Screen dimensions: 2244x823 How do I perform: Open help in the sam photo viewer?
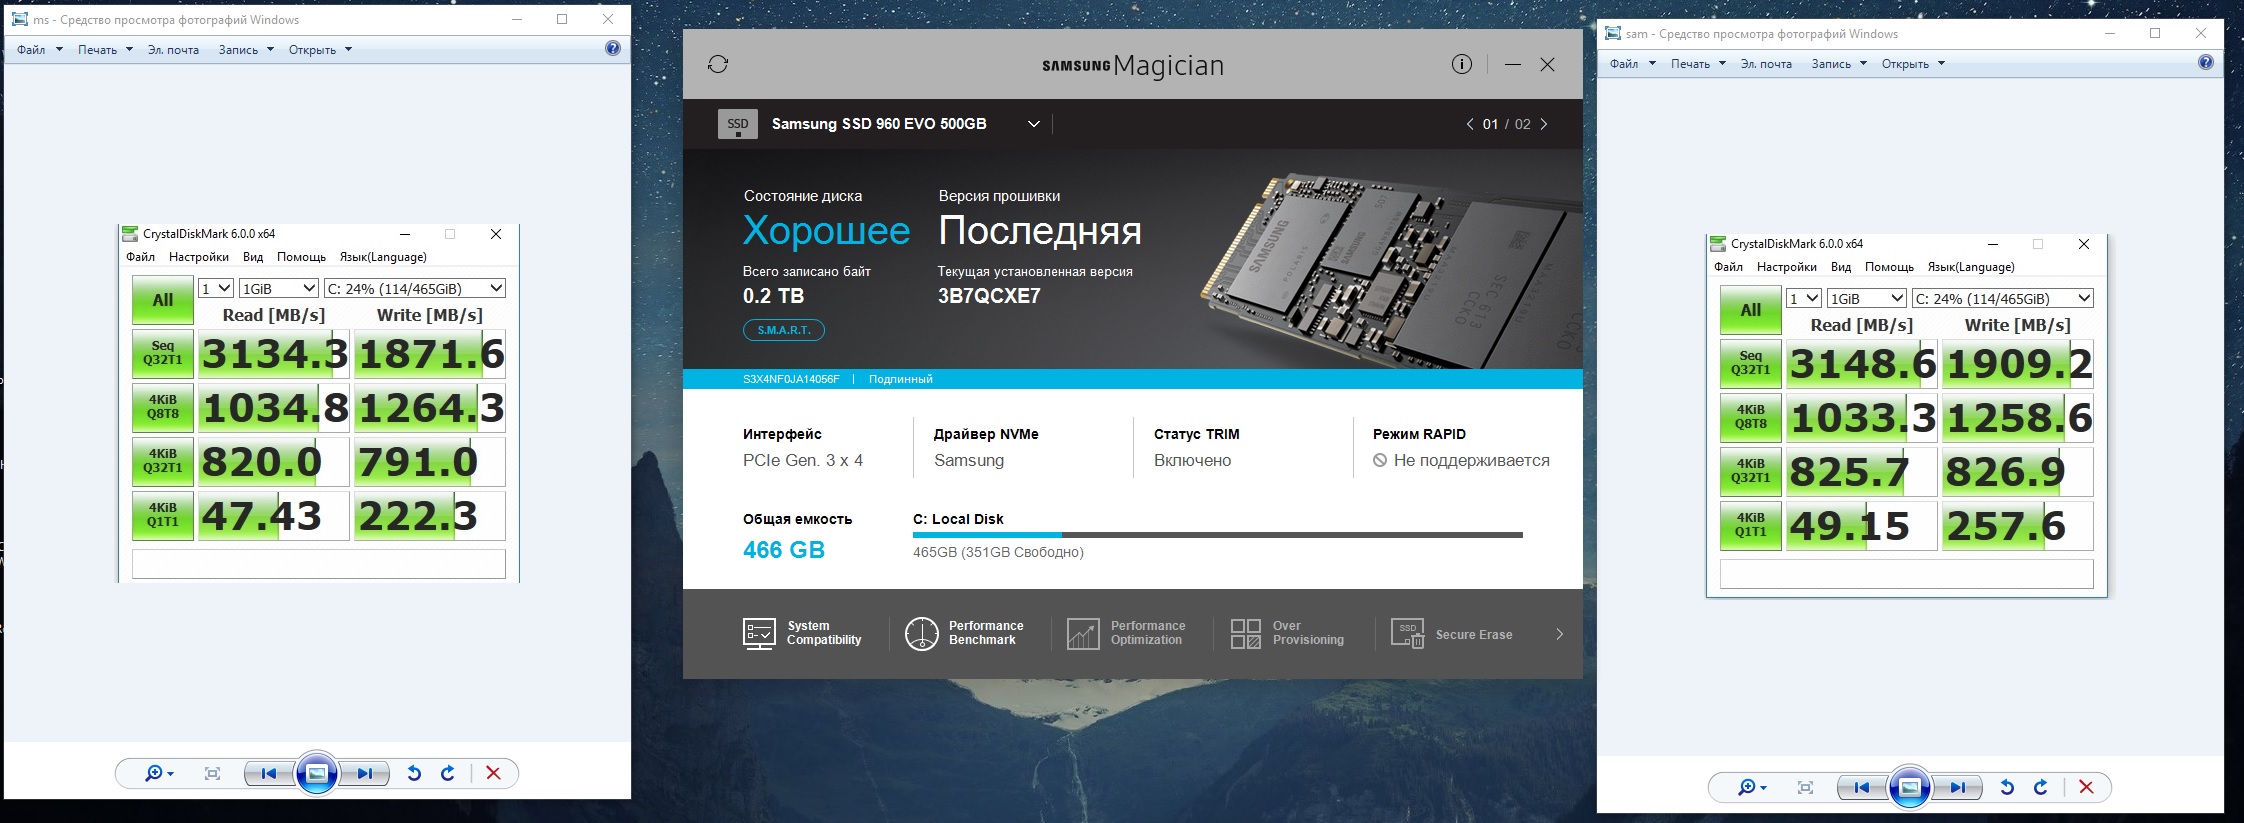click(2206, 62)
